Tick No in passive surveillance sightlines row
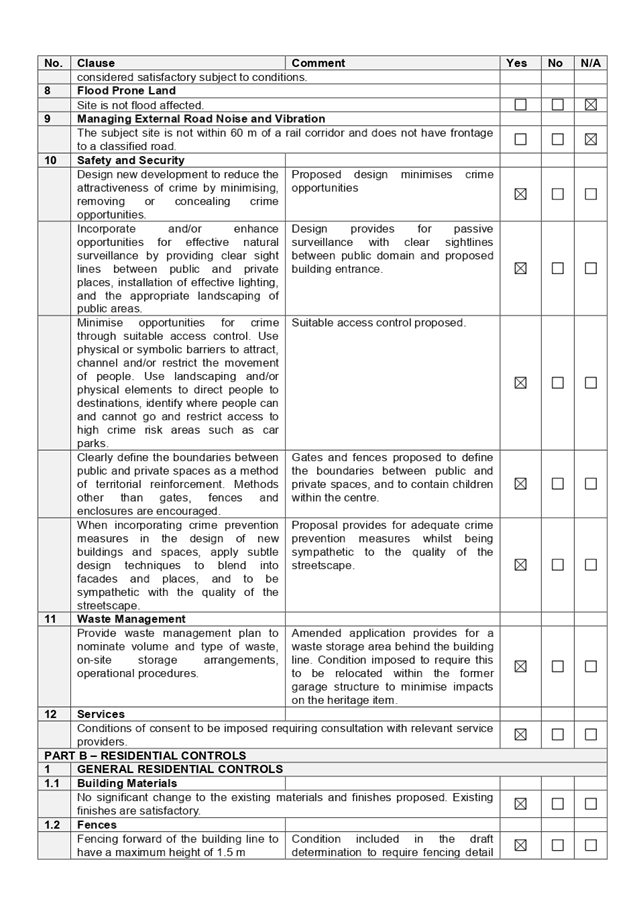Screen dimensions: 637x924 click(x=557, y=268)
